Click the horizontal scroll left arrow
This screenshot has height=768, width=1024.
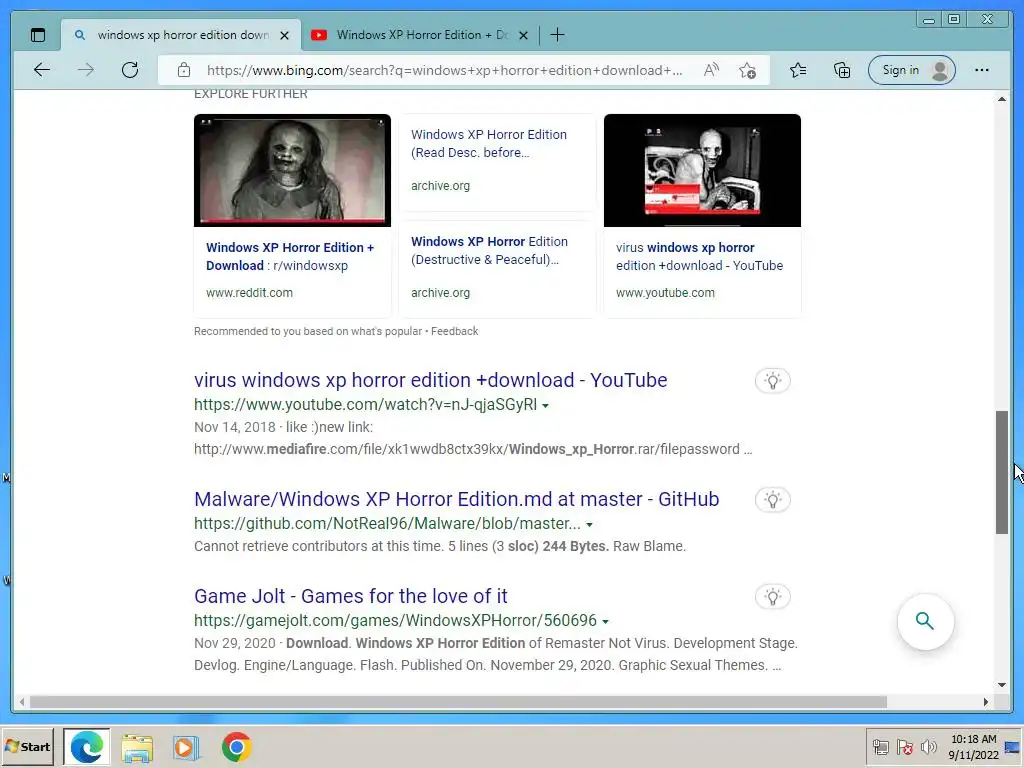pyautogui.click(x=22, y=702)
